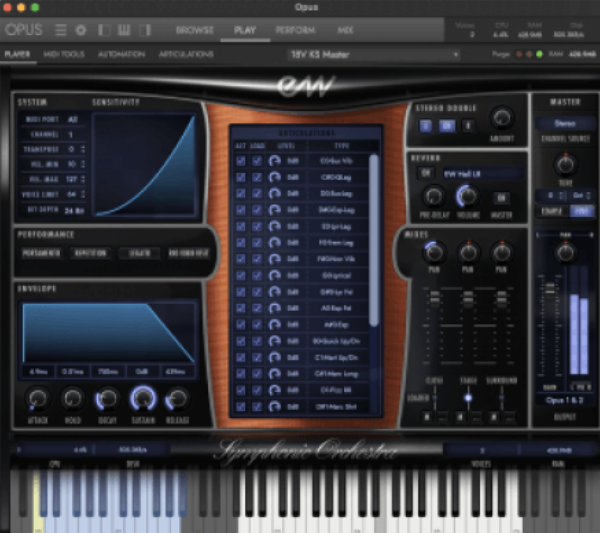Click the Portamento performance button
This screenshot has width=600, height=533.
point(41,253)
